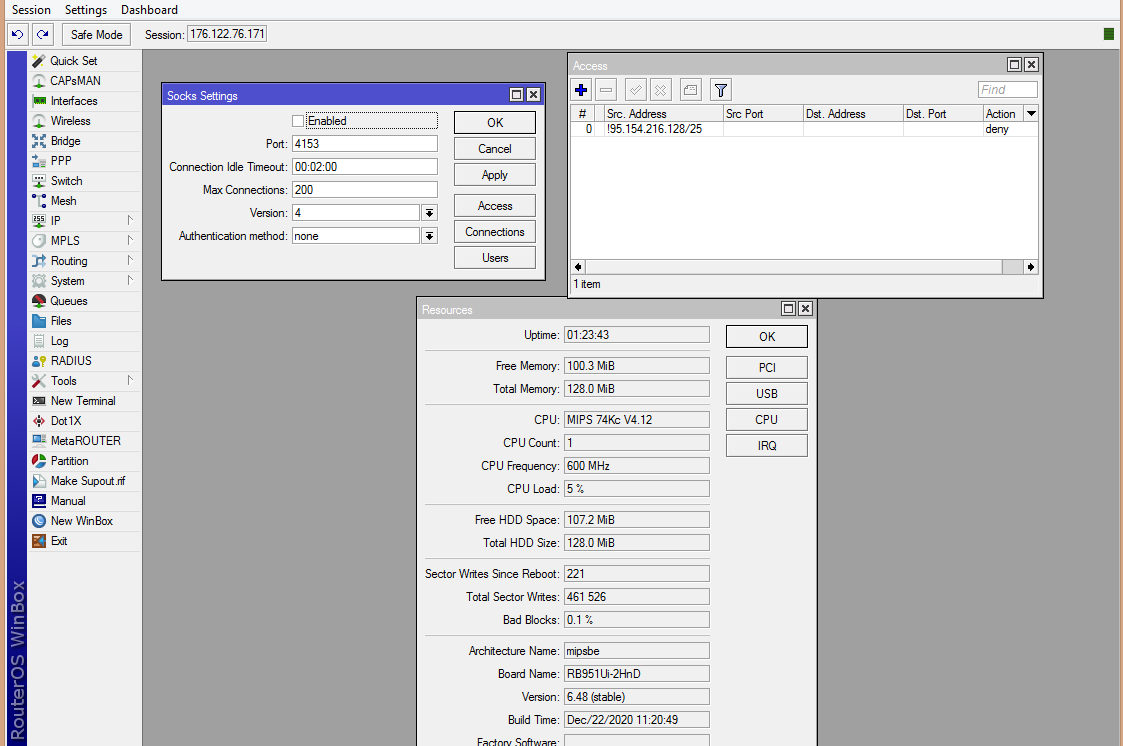
Task: Click the disable X icon in Access window
Action: [660, 90]
